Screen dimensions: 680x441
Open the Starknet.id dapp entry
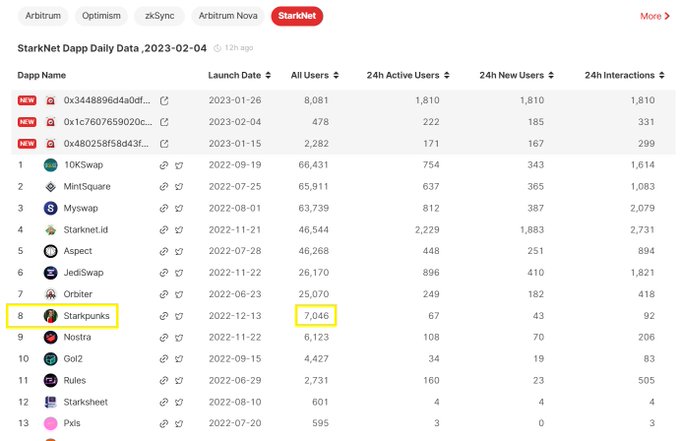click(x=85, y=229)
